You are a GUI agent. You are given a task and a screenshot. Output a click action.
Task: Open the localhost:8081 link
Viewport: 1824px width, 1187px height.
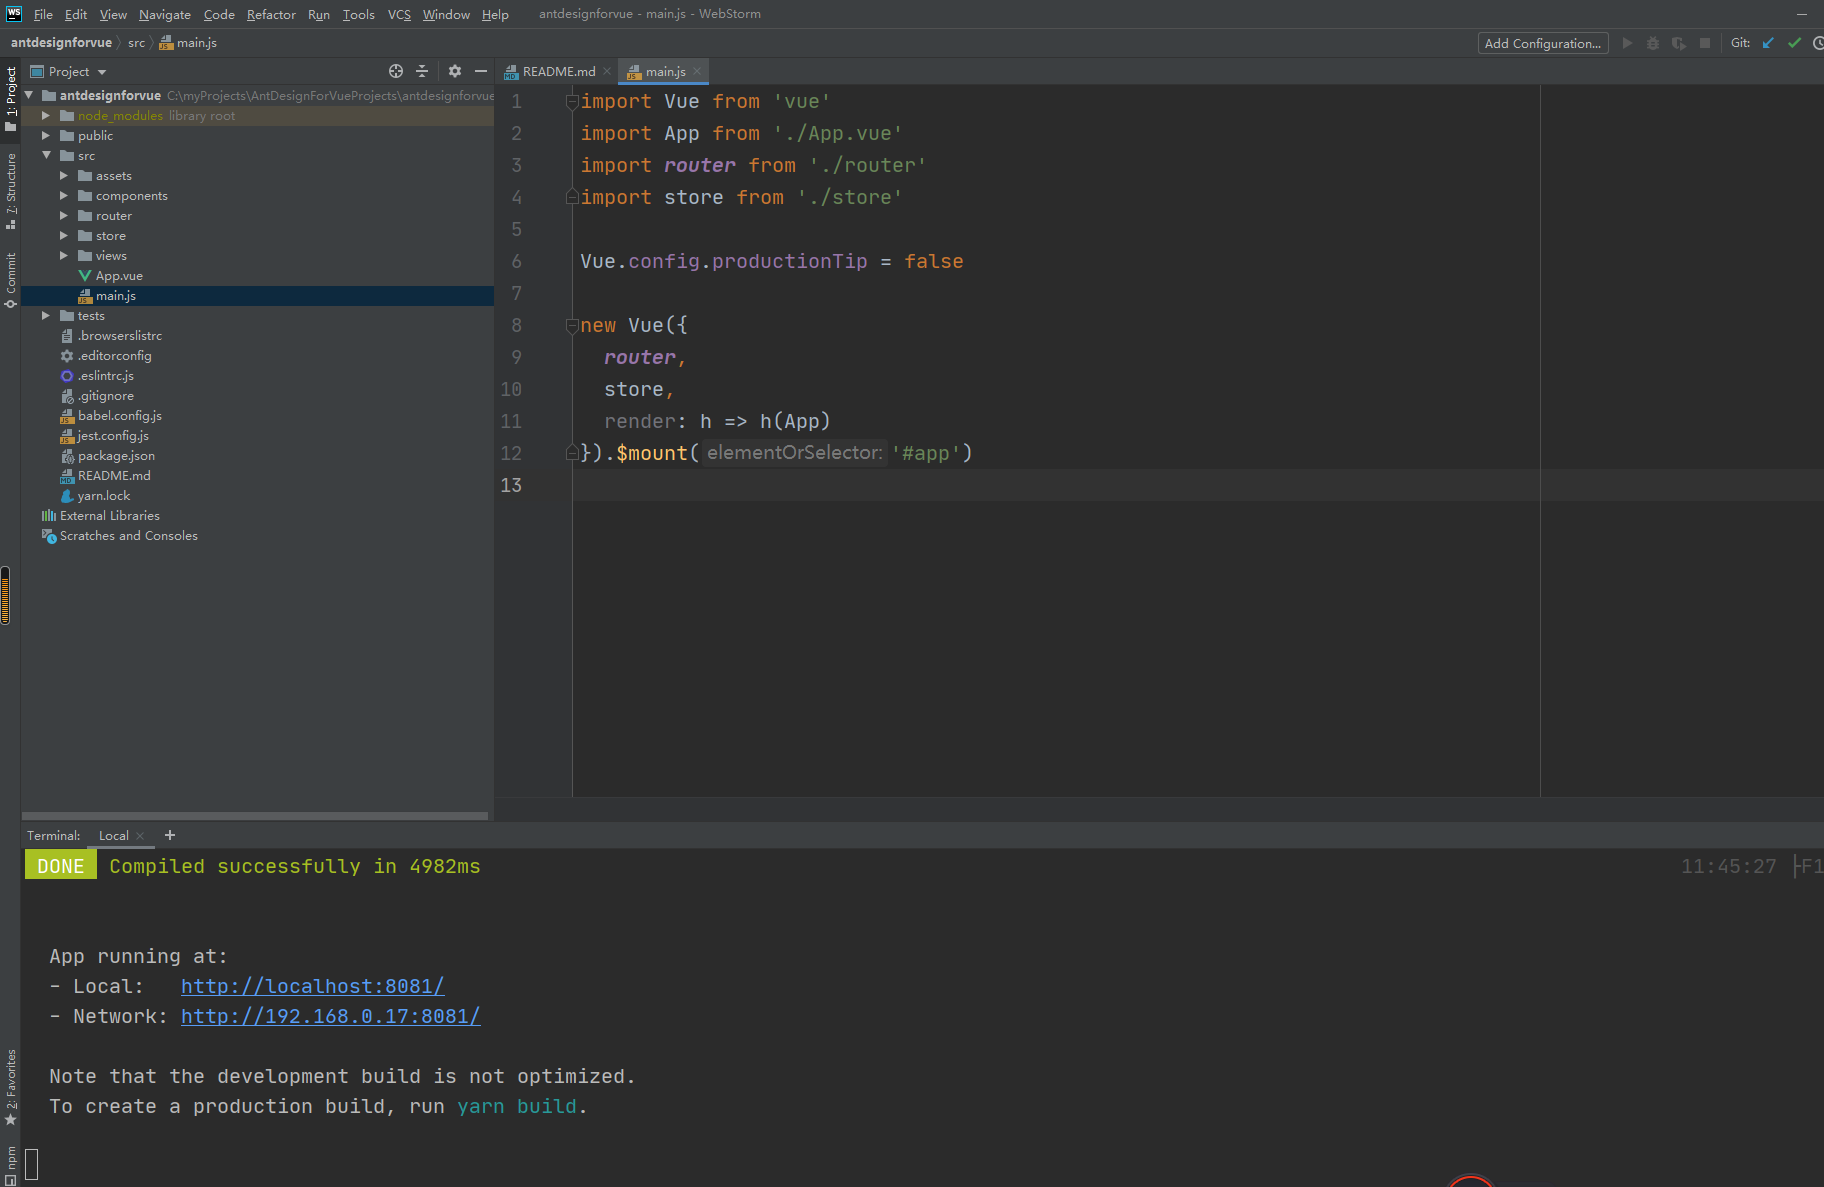click(312, 986)
